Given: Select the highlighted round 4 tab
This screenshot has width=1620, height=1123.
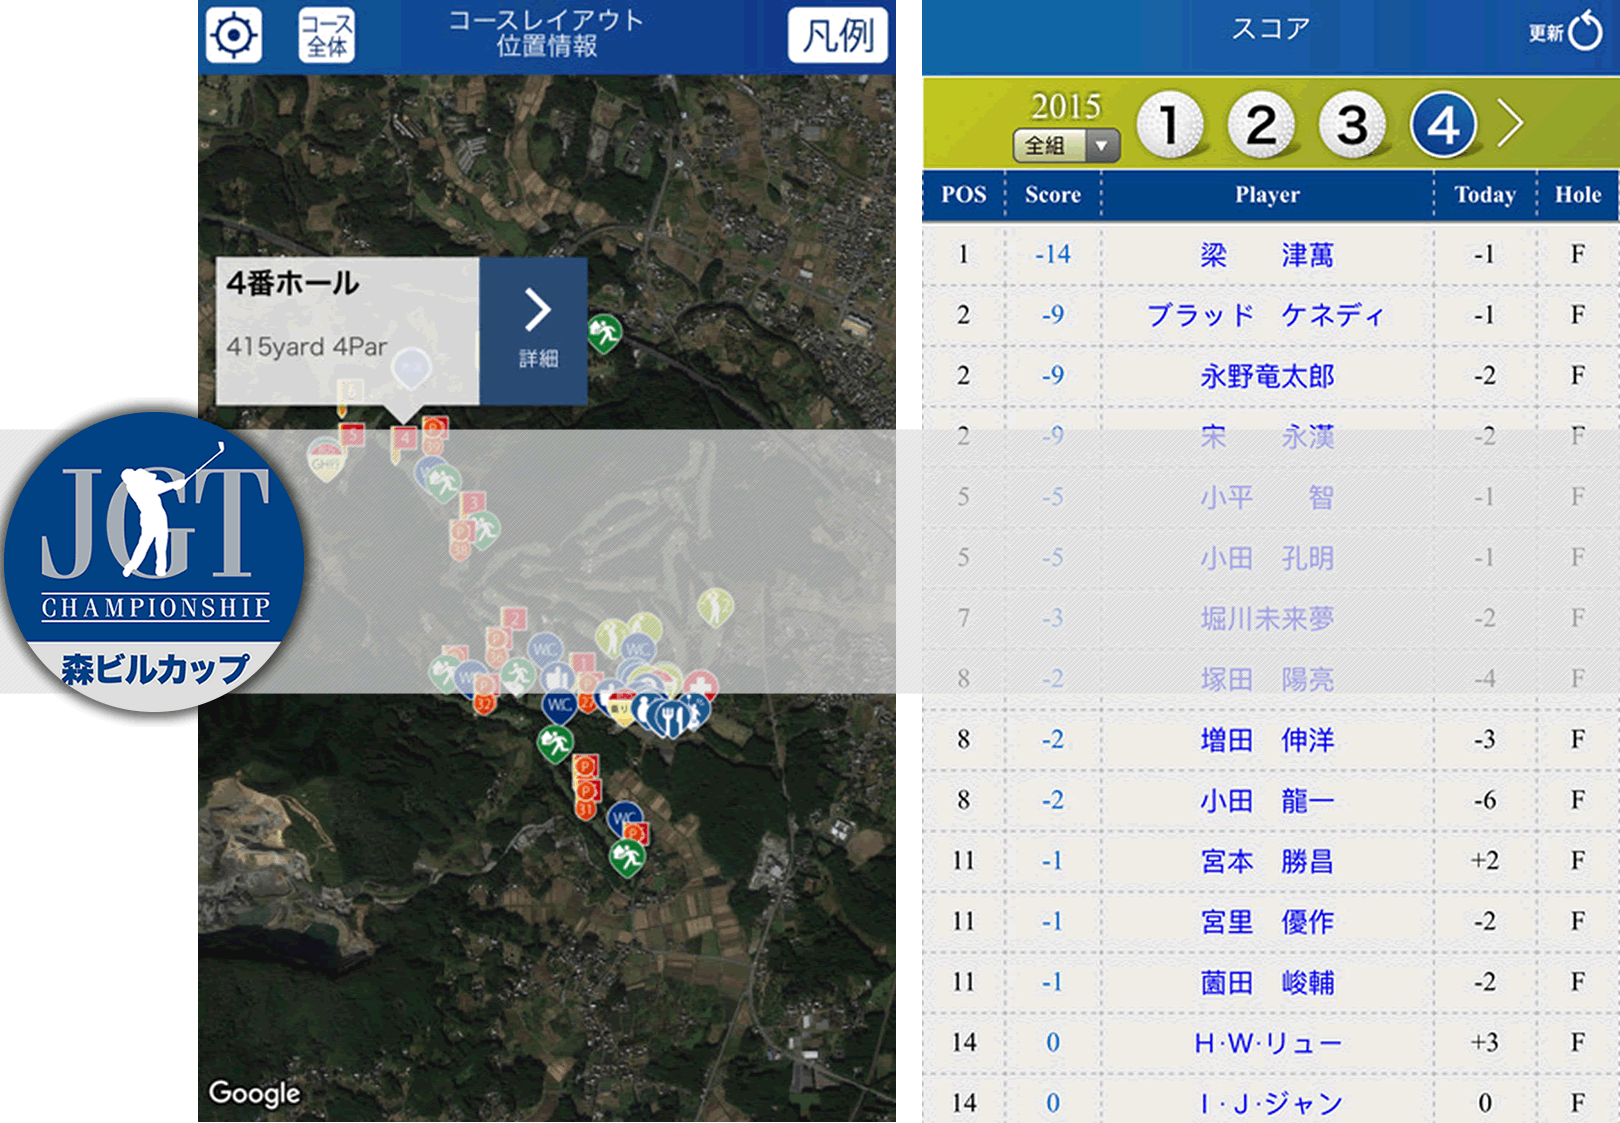Looking at the screenshot, I should coord(1442,125).
